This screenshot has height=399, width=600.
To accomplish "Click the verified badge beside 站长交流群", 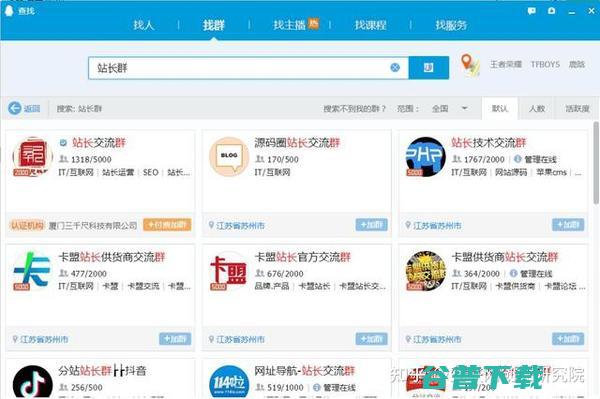I will coord(63,143).
